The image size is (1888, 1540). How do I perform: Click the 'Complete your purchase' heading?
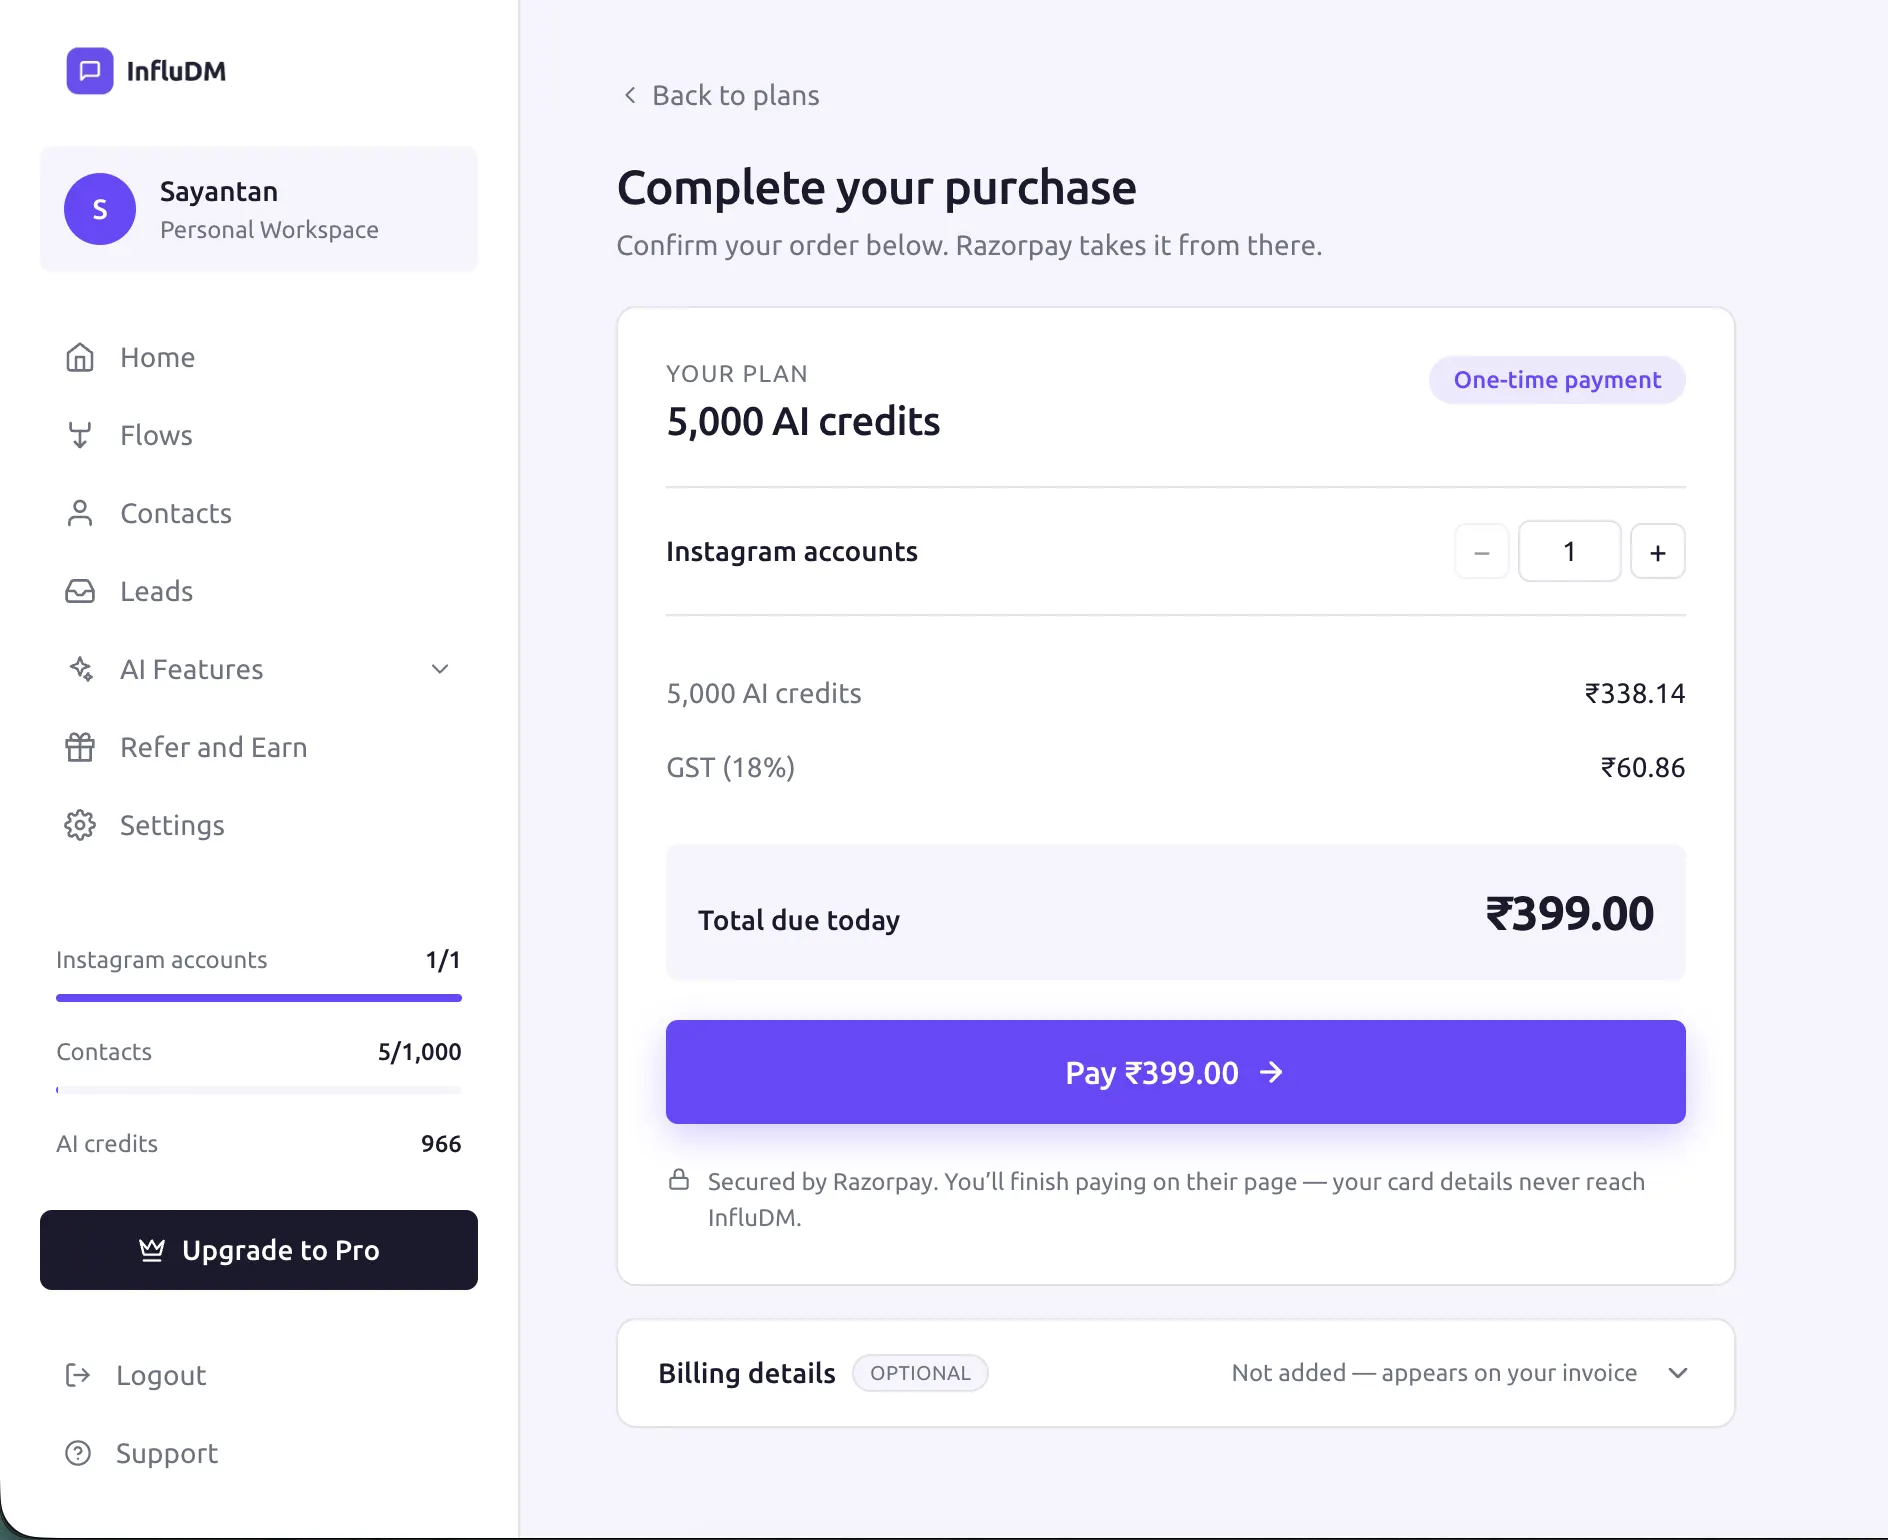point(876,187)
